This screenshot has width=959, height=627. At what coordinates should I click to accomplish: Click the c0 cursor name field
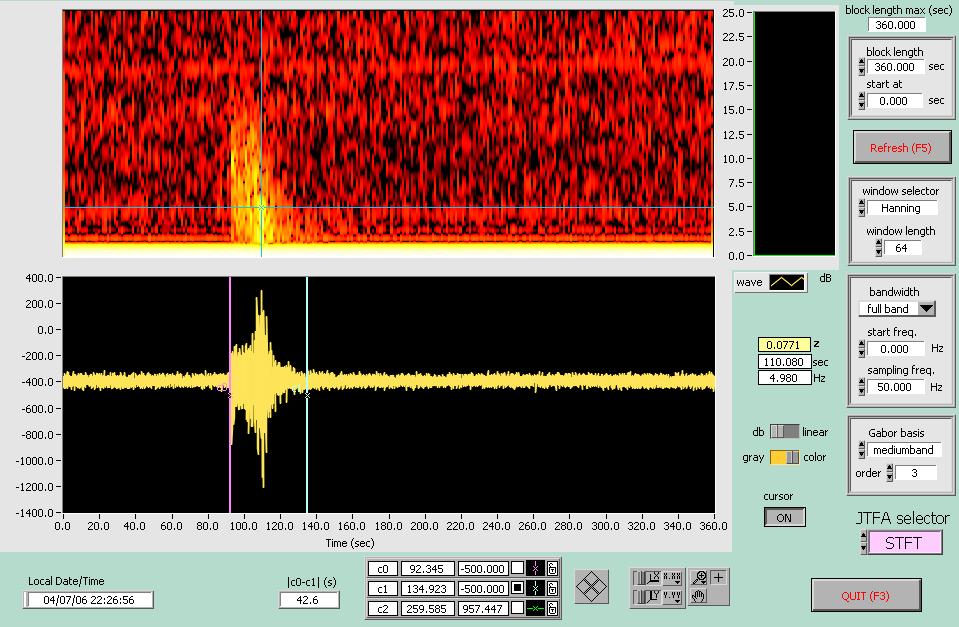(x=383, y=568)
